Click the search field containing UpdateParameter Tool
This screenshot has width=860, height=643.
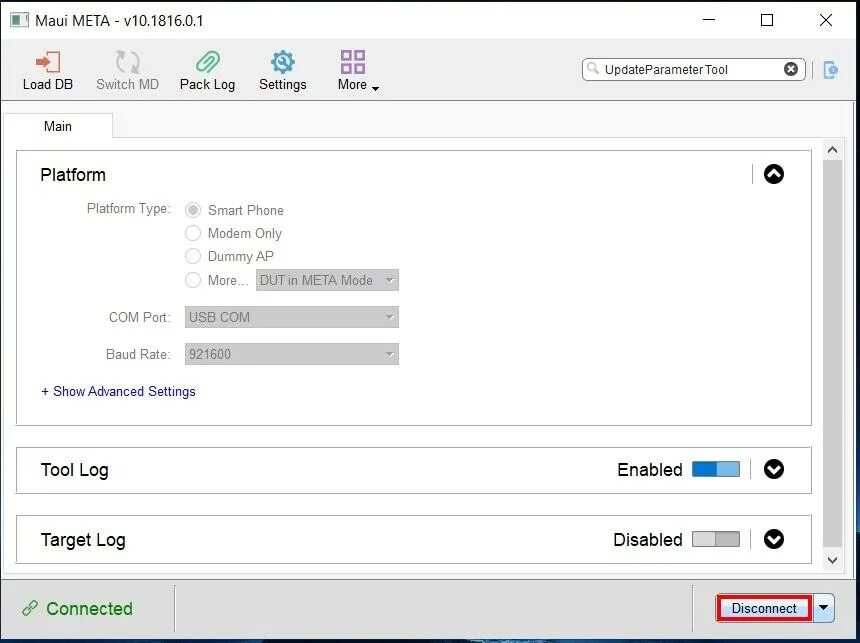[693, 70]
